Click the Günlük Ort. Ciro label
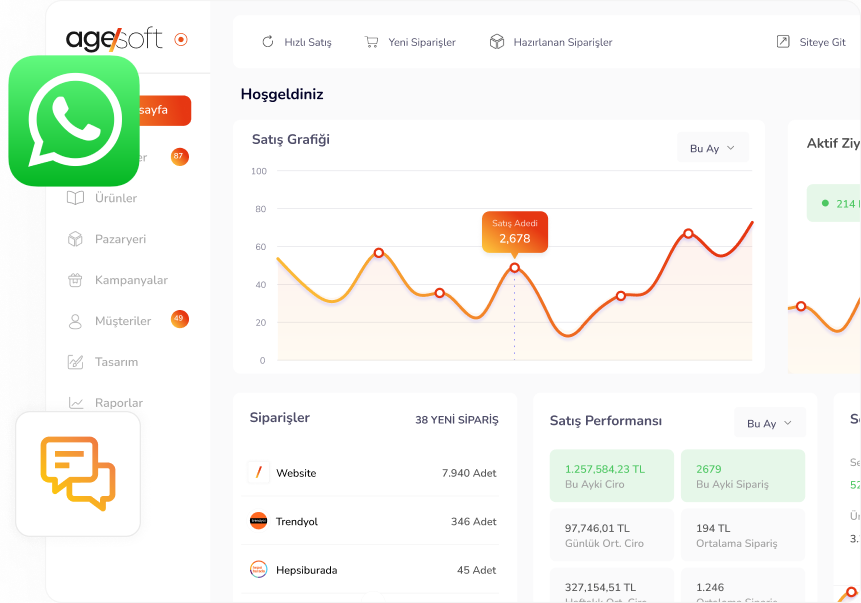This screenshot has height=603, width=861. click(605, 543)
